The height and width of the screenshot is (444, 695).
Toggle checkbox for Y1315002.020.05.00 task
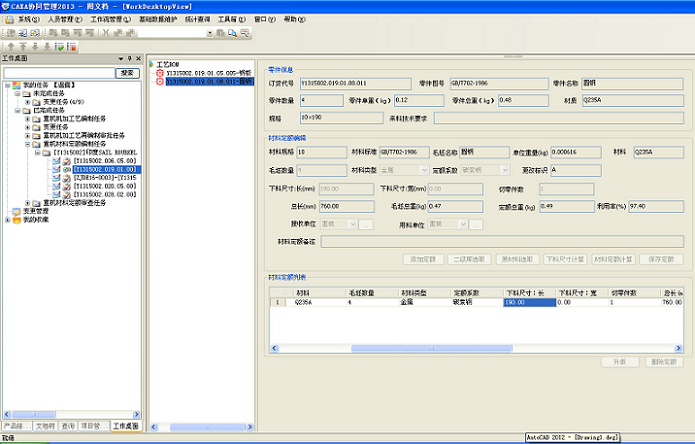coord(56,186)
